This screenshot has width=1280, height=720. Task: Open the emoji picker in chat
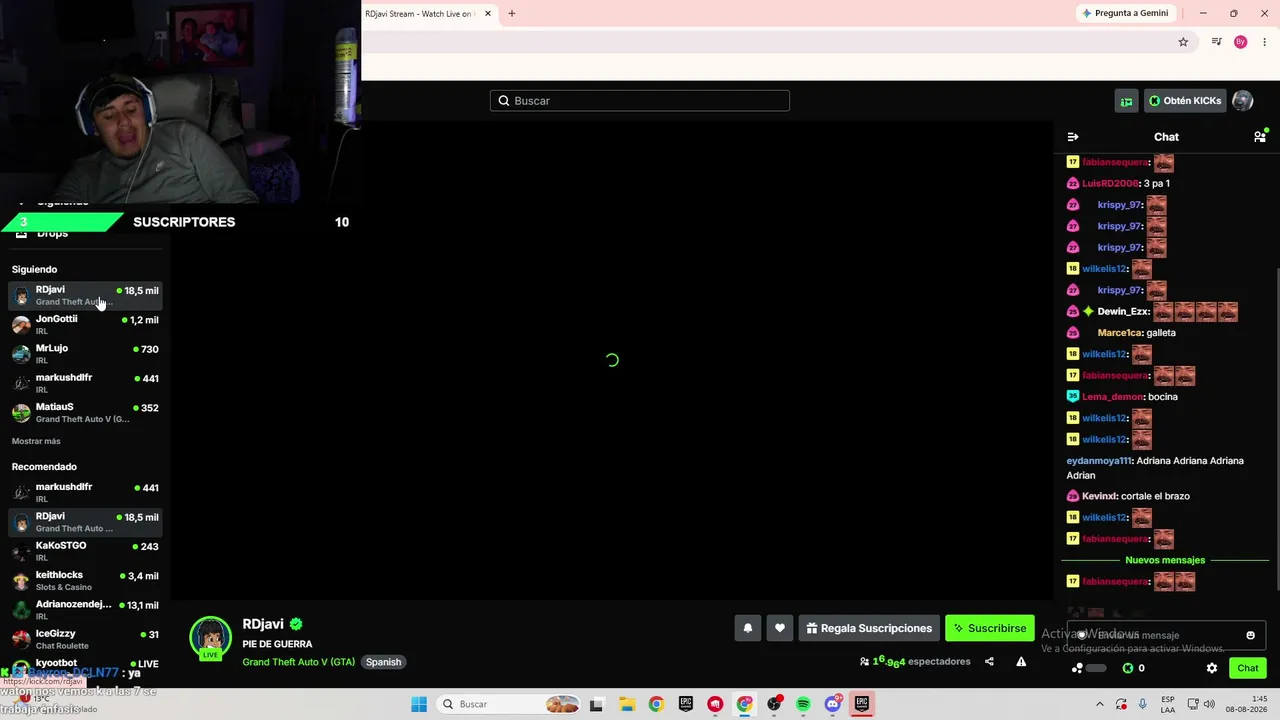click(x=1250, y=635)
